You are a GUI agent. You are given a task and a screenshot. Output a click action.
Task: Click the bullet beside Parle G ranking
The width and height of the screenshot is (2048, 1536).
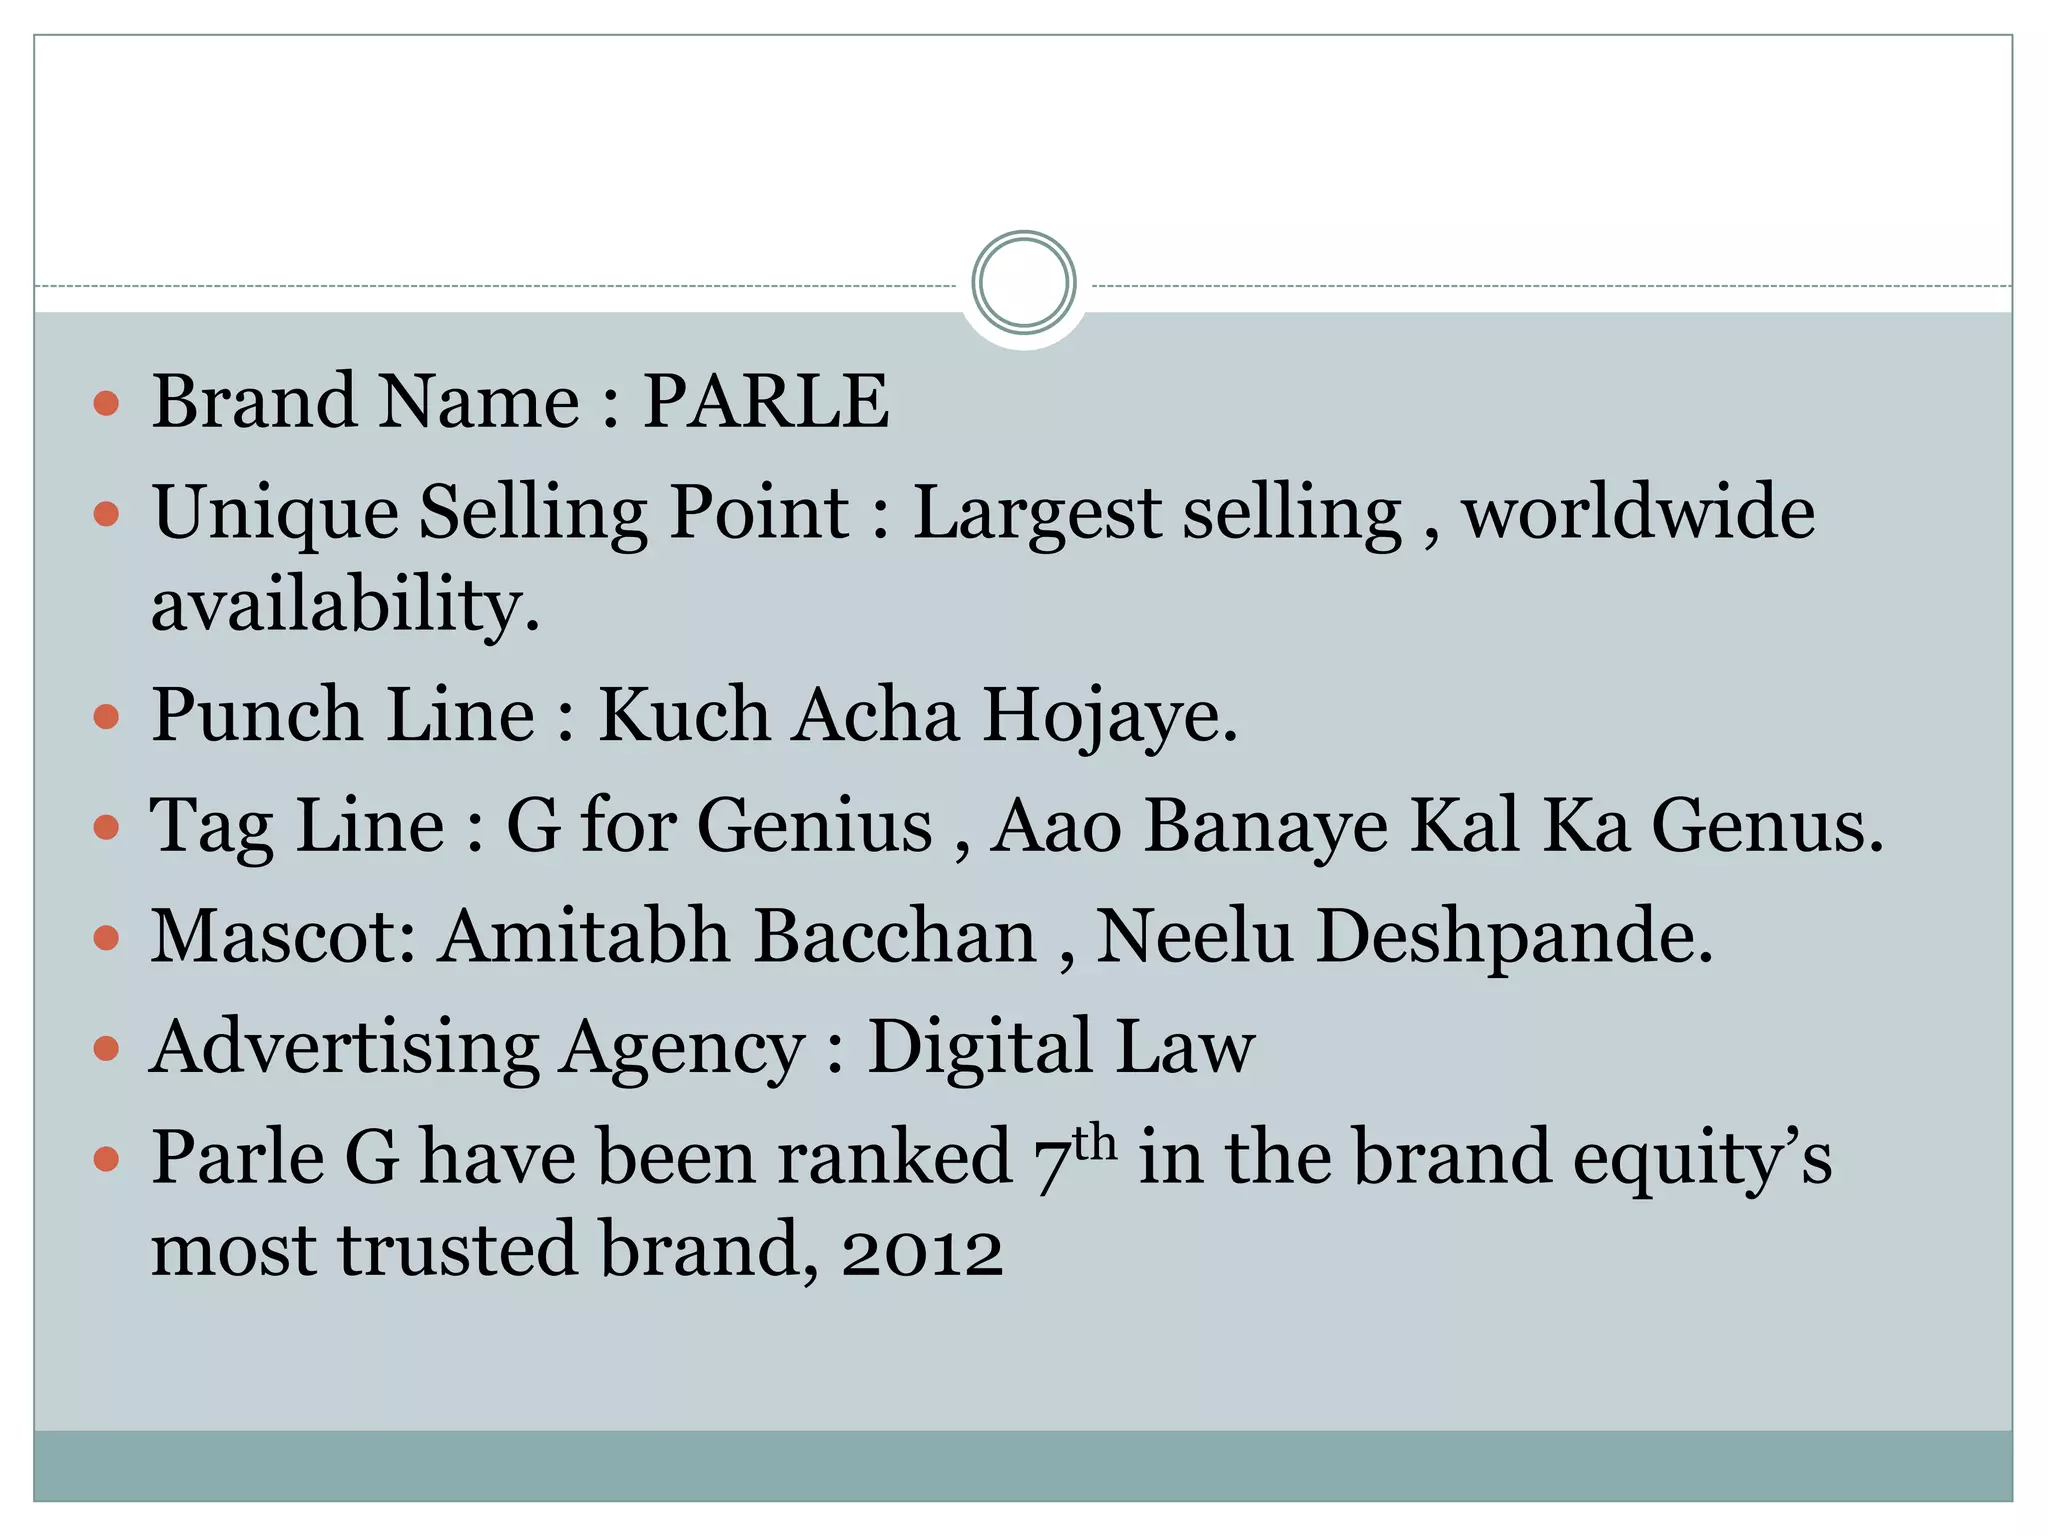pyautogui.click(x=106, y=1160)
